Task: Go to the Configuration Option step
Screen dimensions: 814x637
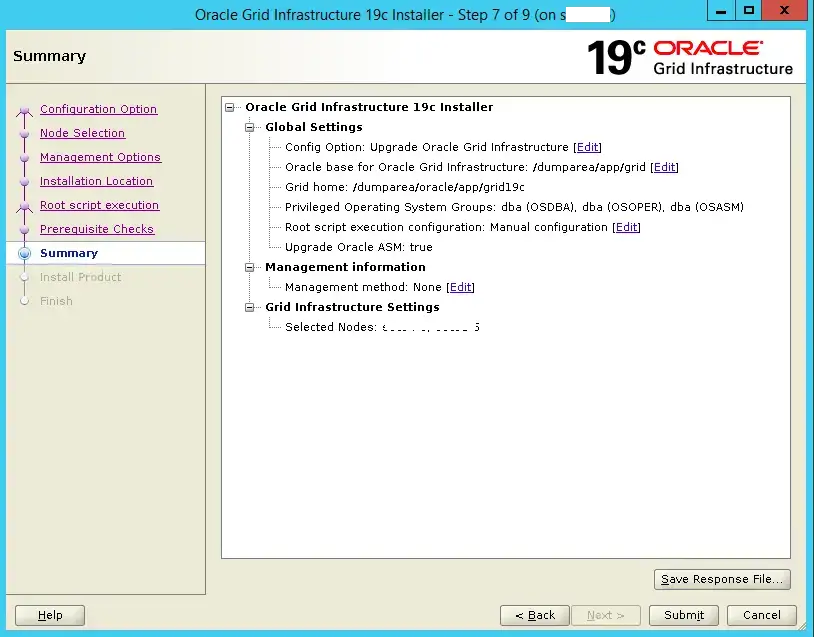Action: pos(98,109)
